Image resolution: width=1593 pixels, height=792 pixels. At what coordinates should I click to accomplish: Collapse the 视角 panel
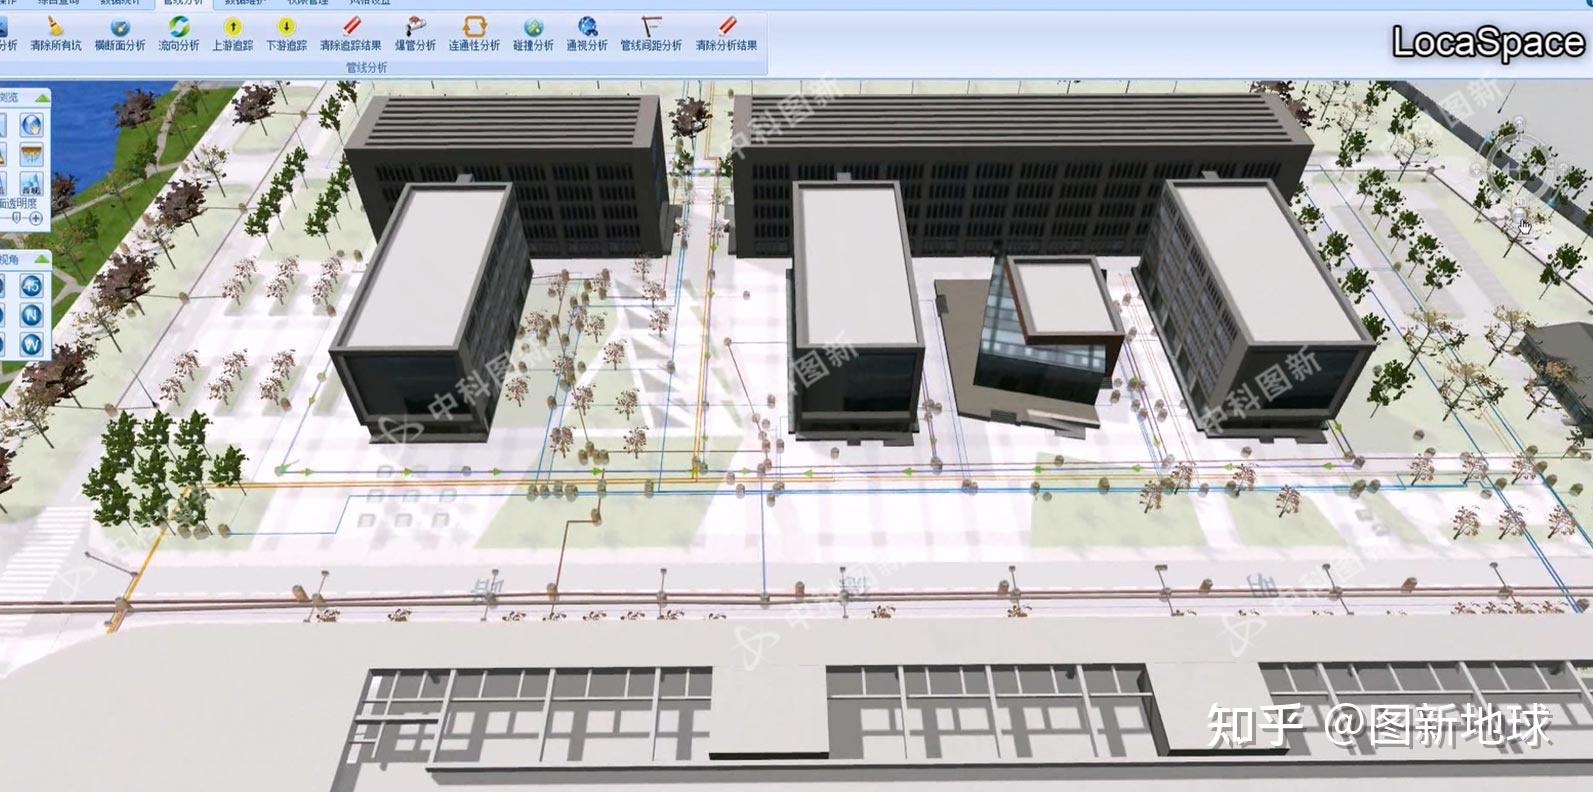click(41, 260)
